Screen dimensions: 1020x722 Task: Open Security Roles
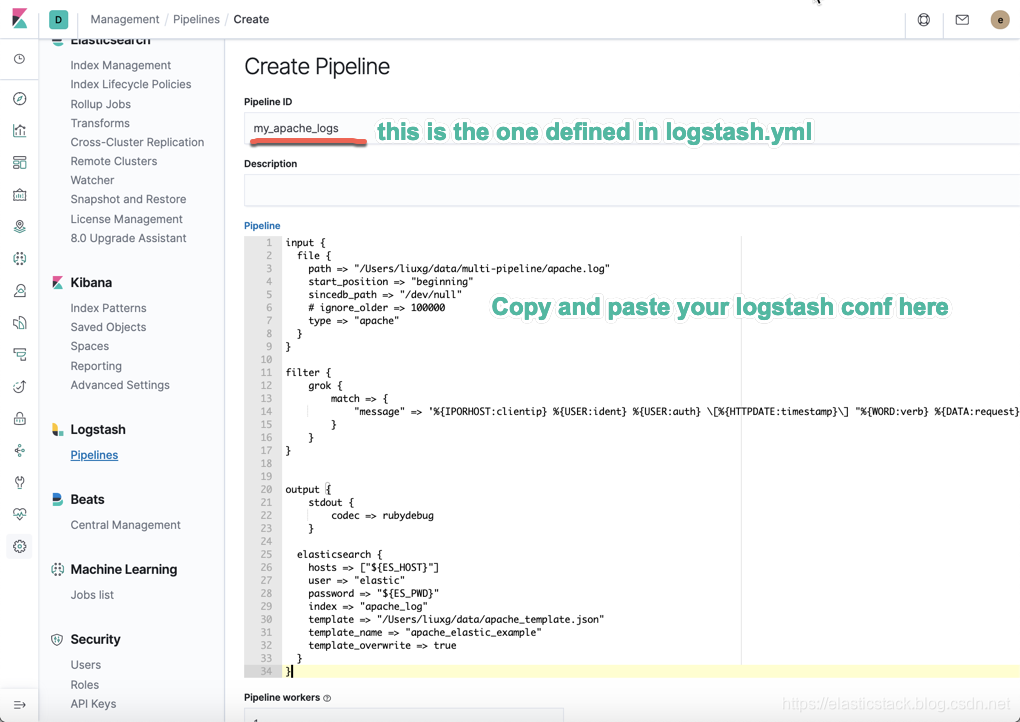[85, 685]
